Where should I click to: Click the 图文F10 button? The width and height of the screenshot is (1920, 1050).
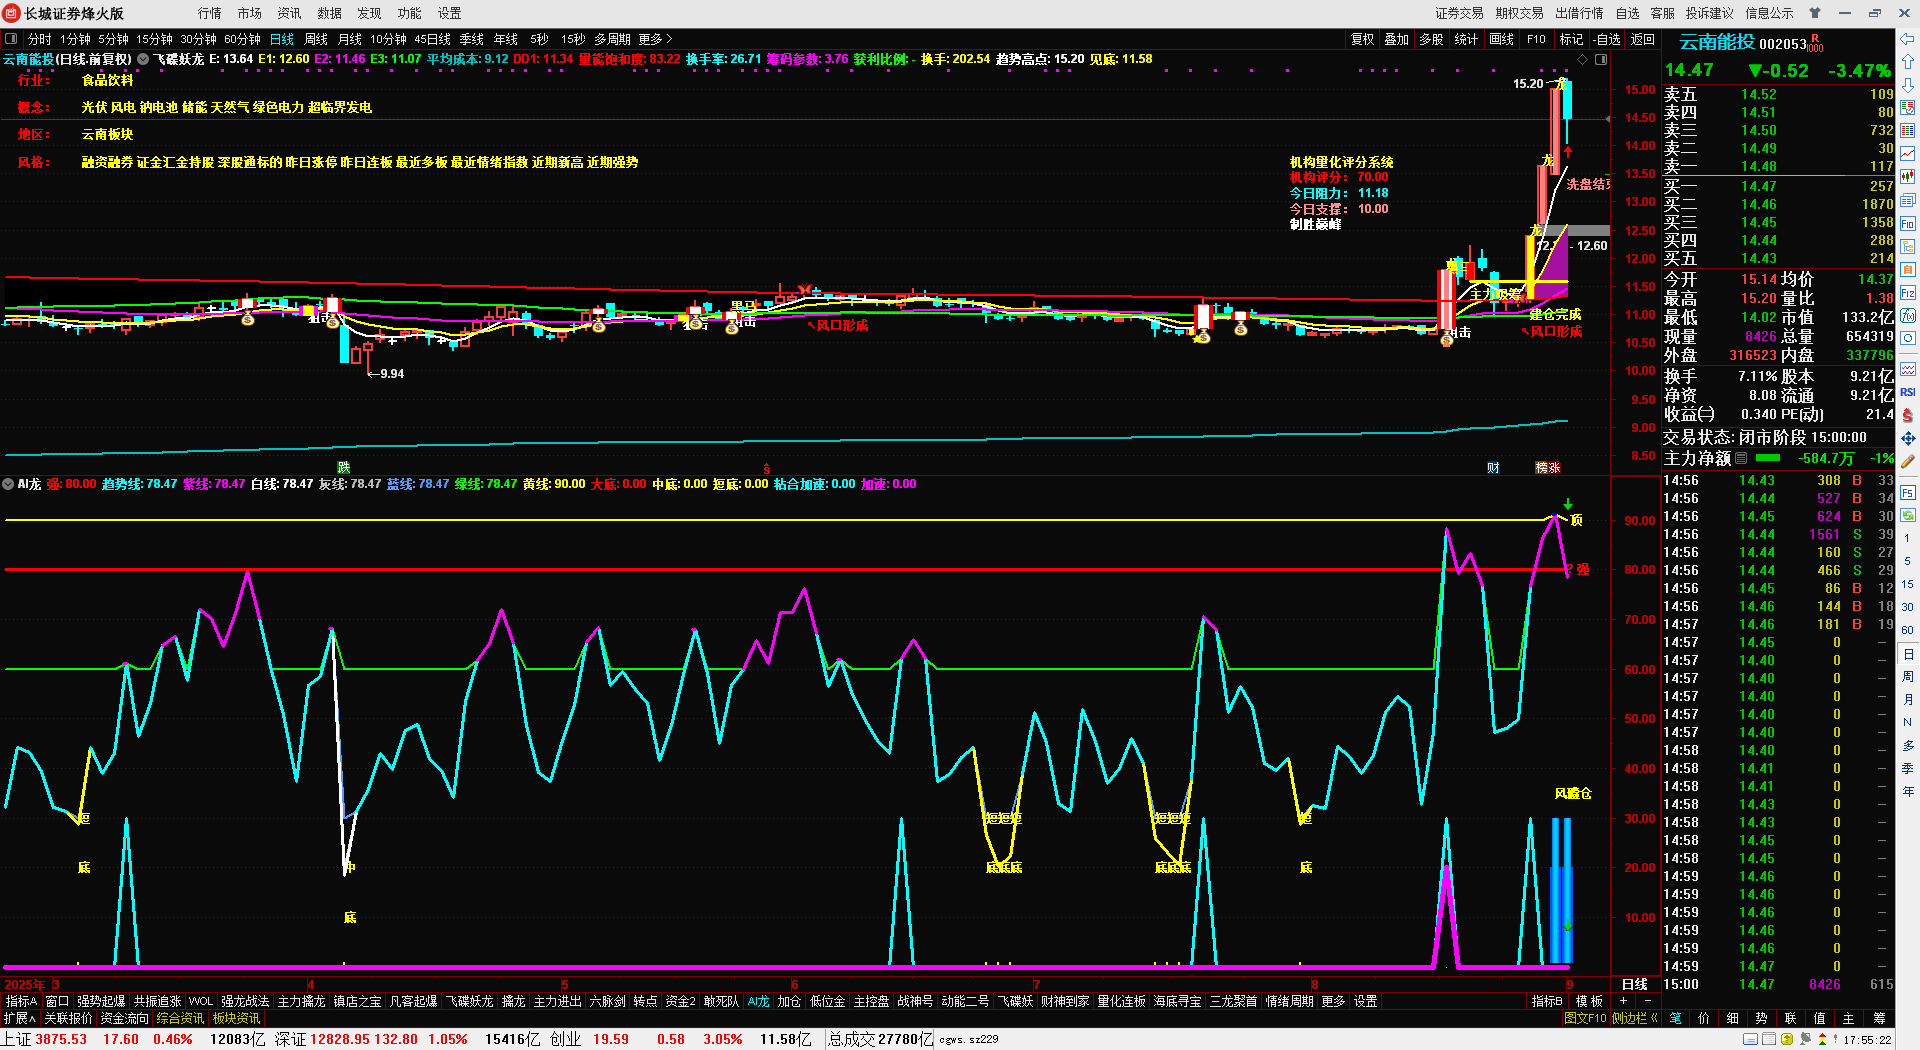tap(1585, 1018)
